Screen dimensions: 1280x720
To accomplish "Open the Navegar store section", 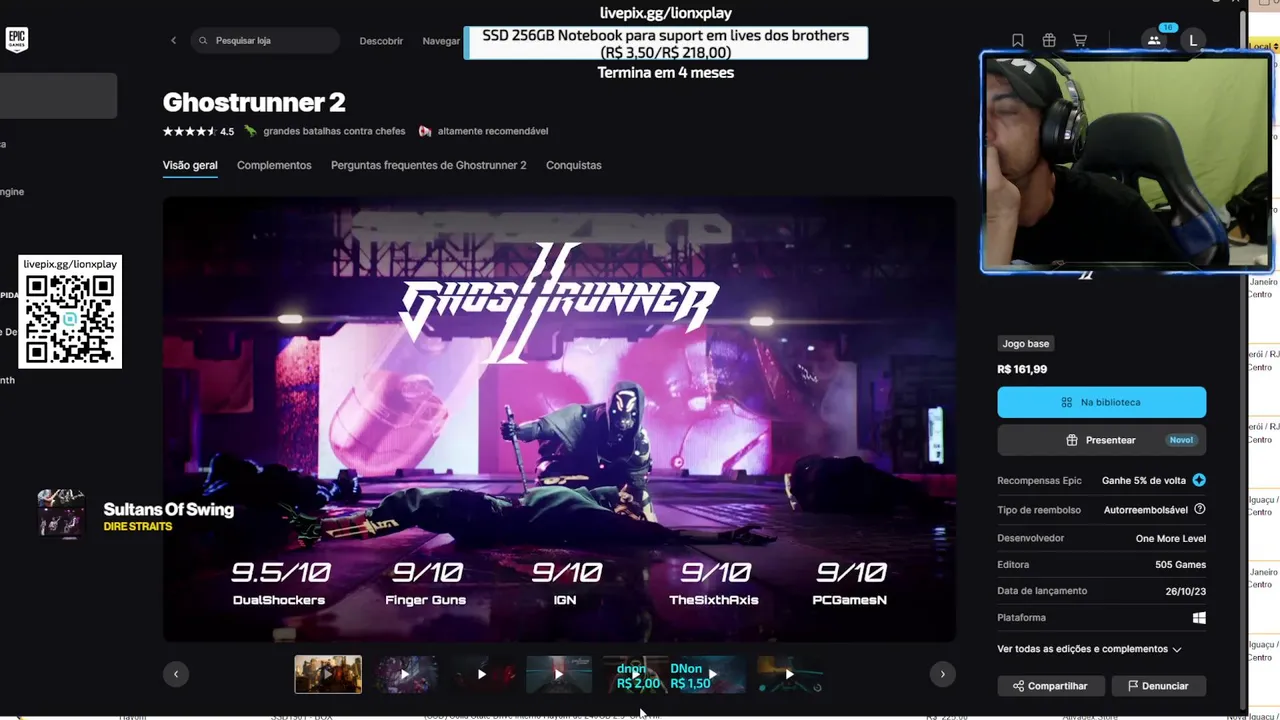I will pos(441,41).
